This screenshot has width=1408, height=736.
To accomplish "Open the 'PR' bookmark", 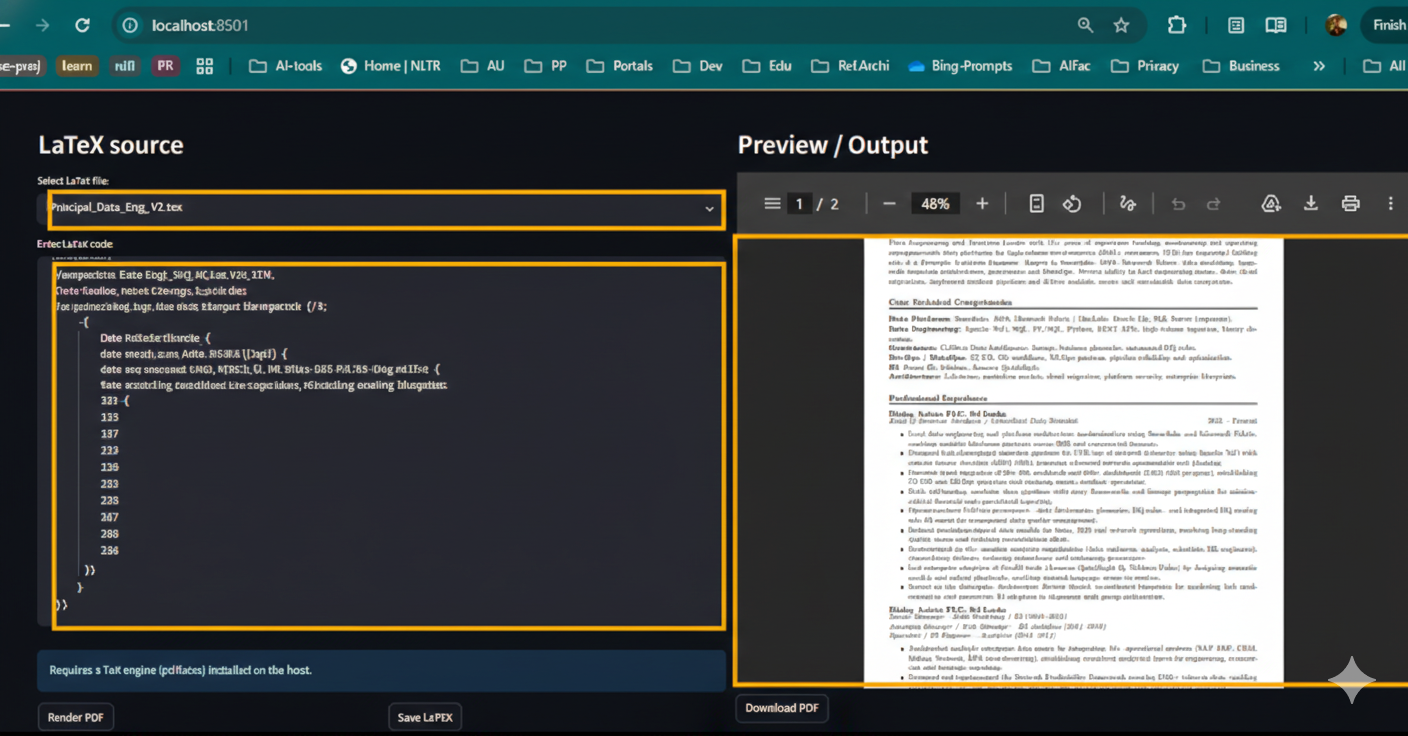I will (165, 66).
